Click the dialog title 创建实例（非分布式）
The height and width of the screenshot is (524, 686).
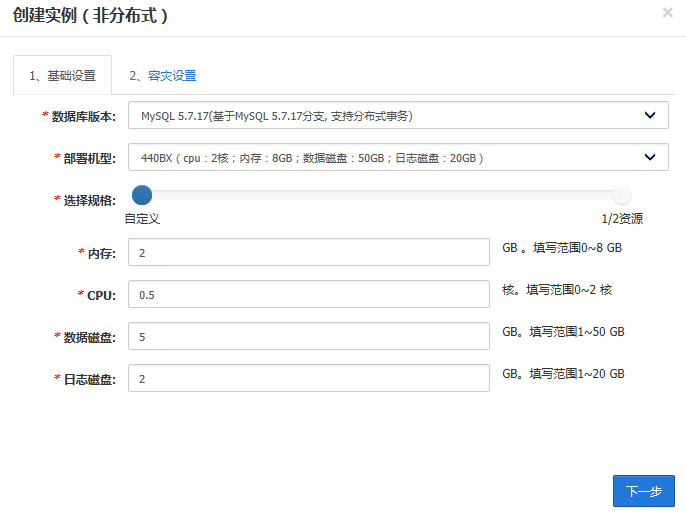(90, 16)
